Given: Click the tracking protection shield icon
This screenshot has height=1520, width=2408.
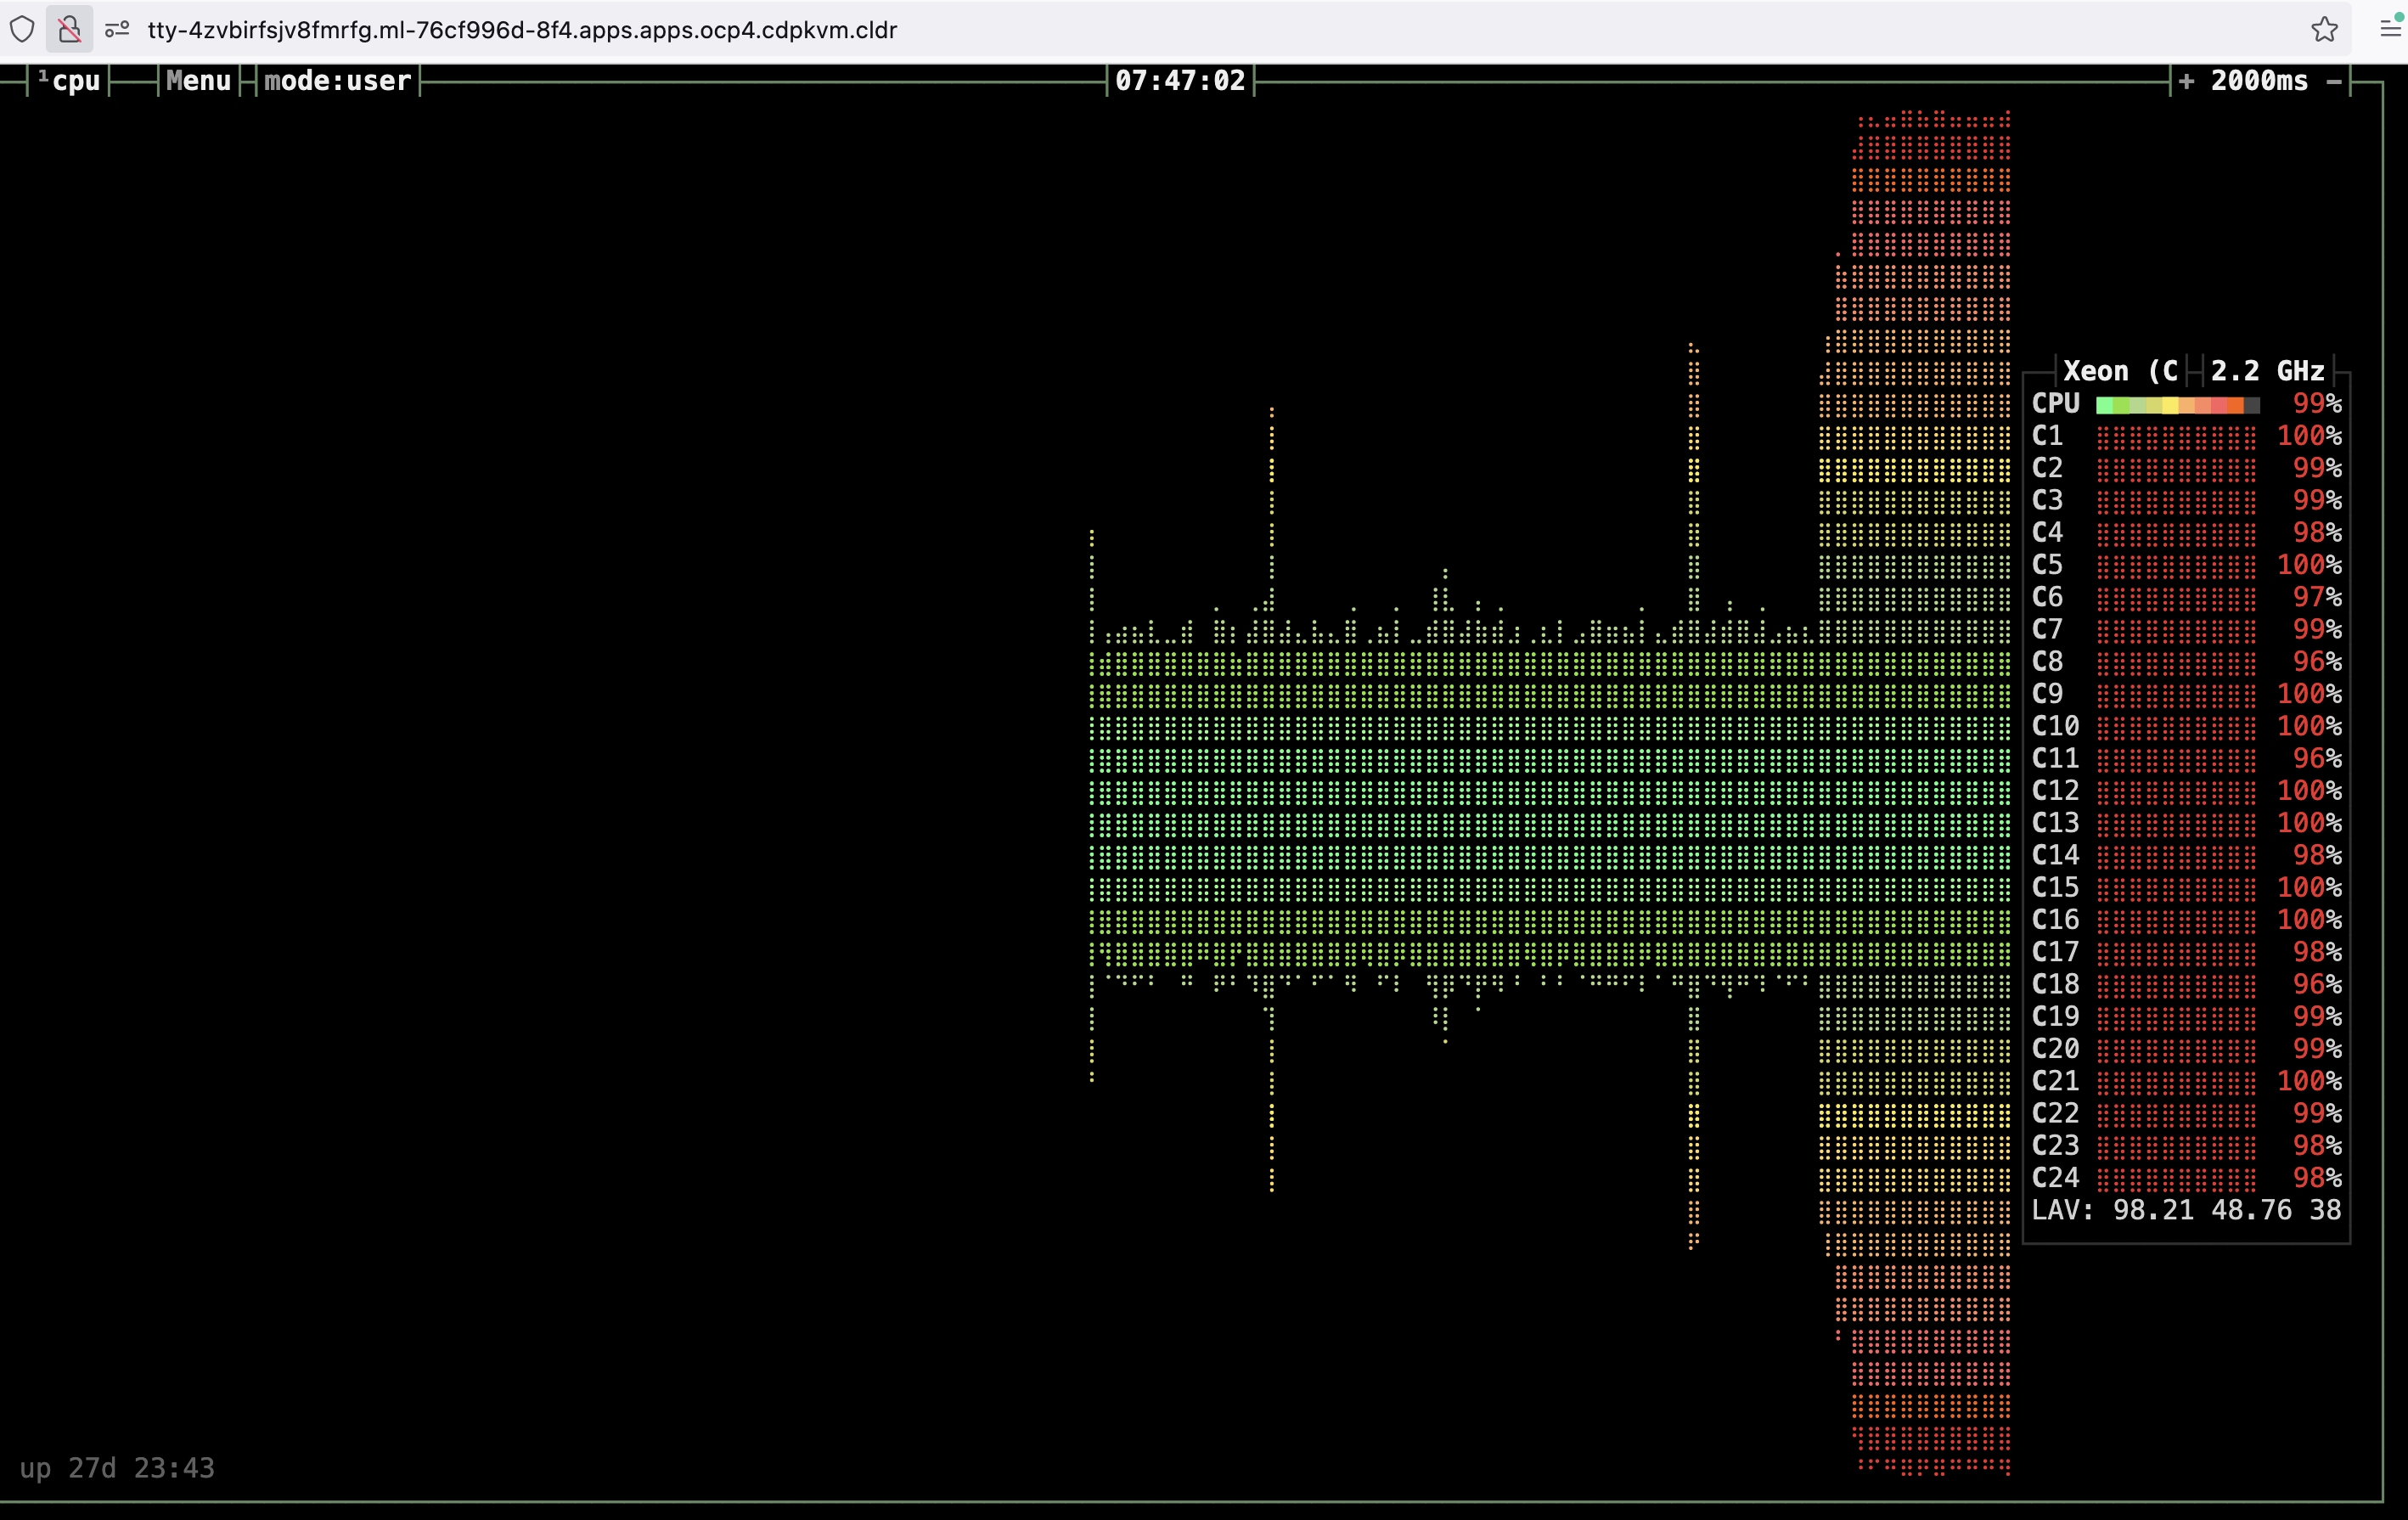Looking at the screenshot, I should click(22, 29).
